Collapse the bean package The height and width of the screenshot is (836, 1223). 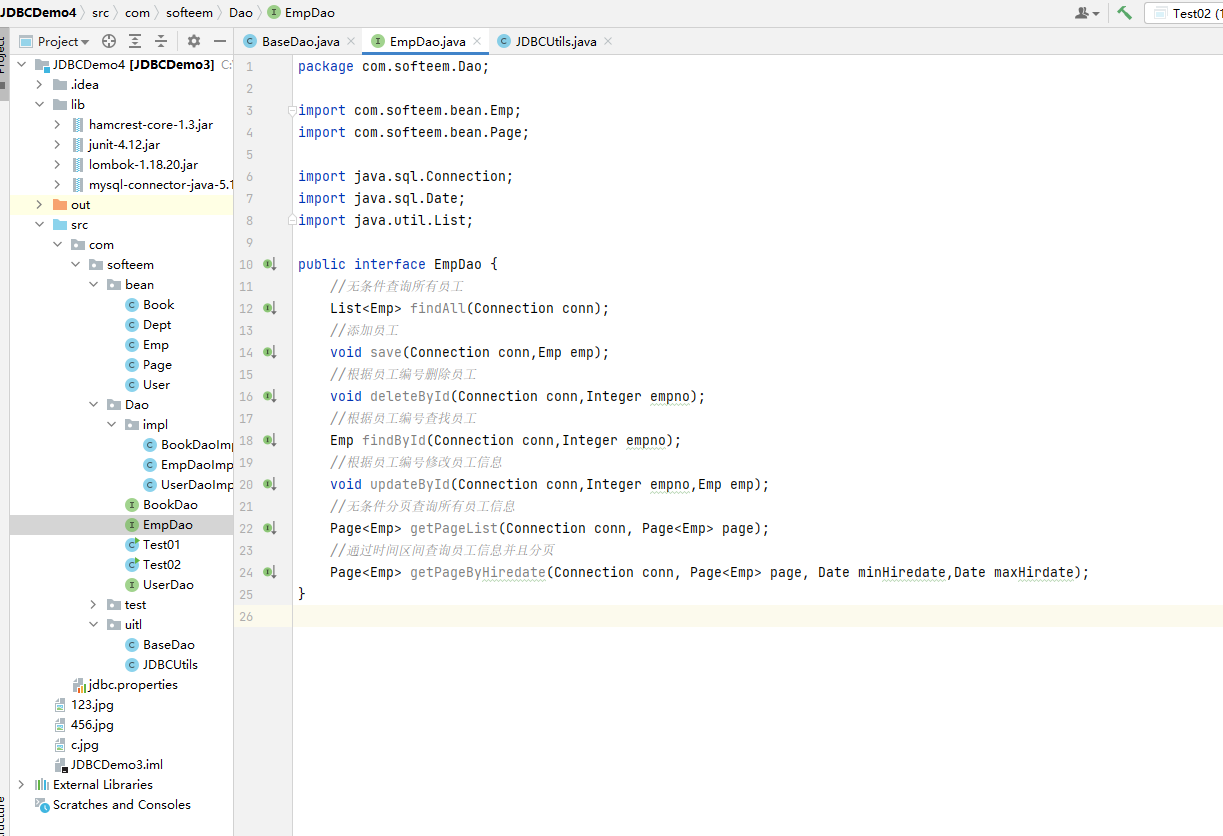94,284
